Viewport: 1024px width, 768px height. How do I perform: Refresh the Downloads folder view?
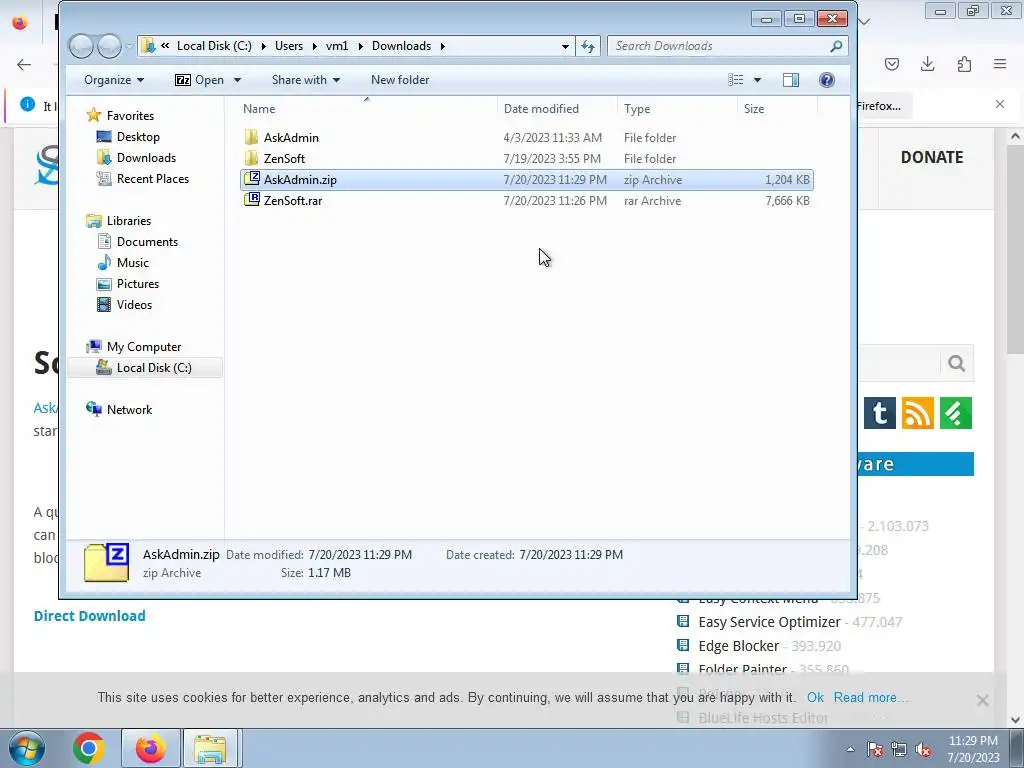click(x=588, y=46)
